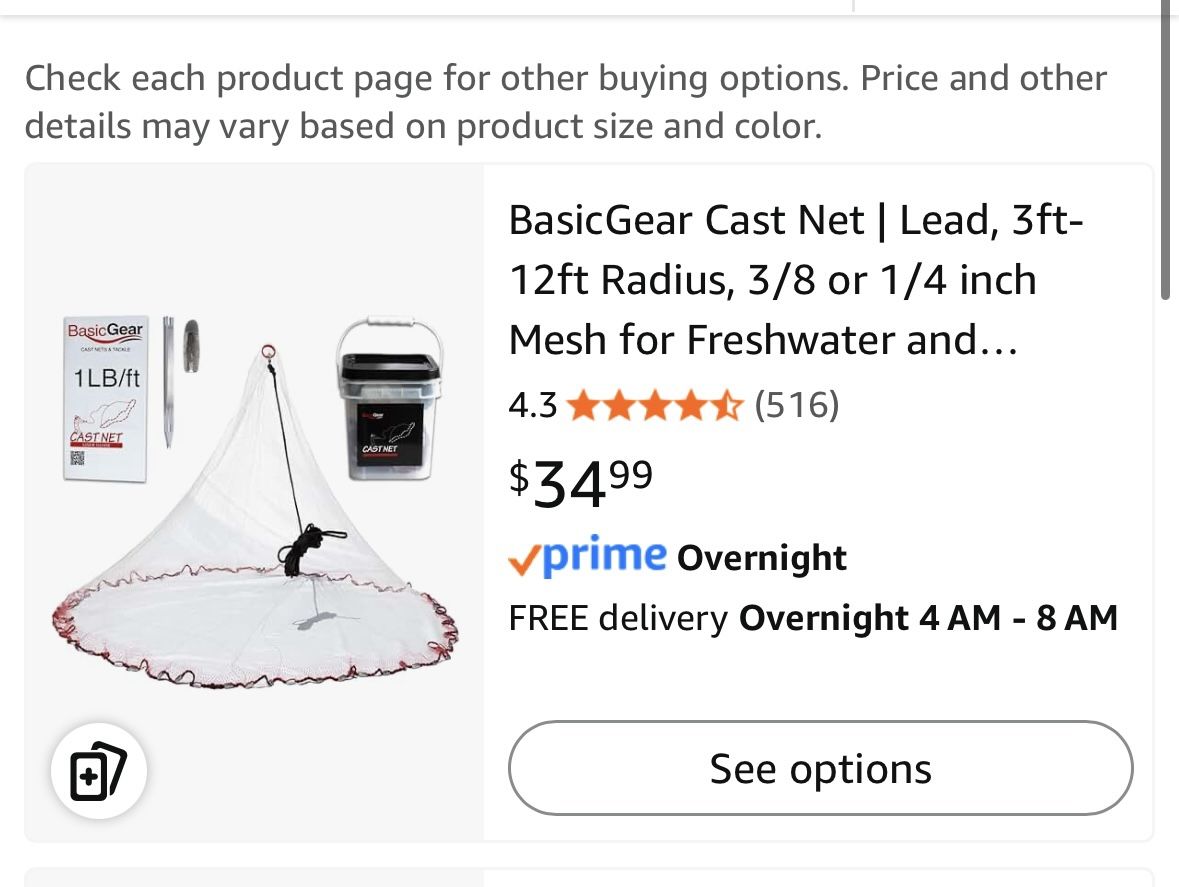Tap the bold Overnight label beside Prime
The image size is (1179, 887).
[762, 558]
